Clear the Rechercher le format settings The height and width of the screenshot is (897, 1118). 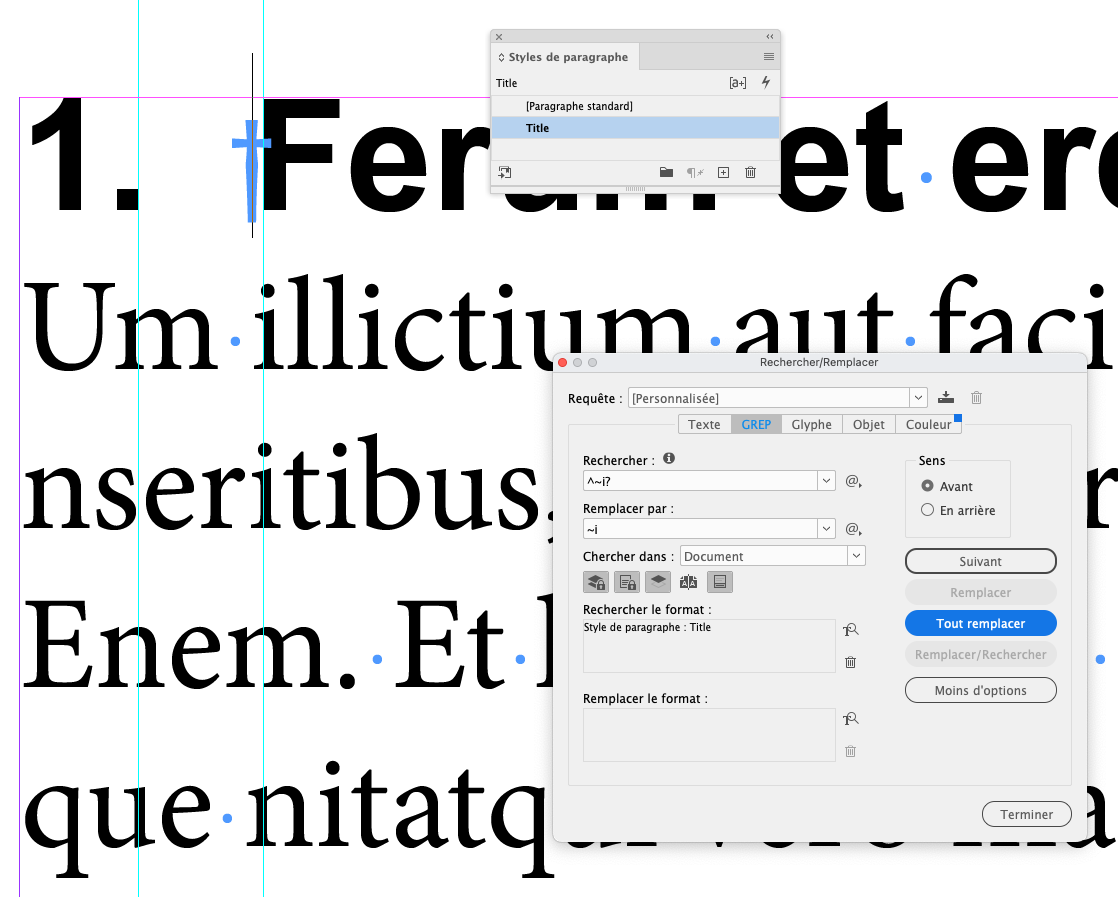(850, 662)
